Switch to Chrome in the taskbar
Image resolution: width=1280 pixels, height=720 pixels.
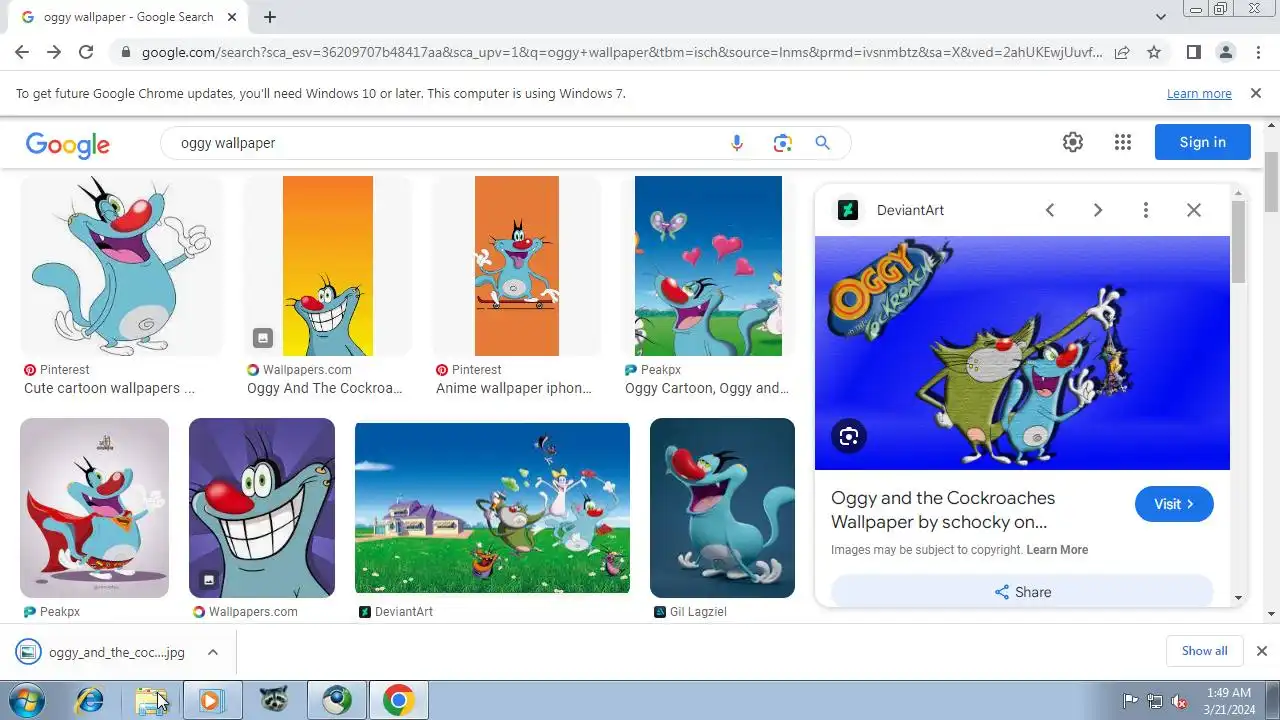click(398, 700)
